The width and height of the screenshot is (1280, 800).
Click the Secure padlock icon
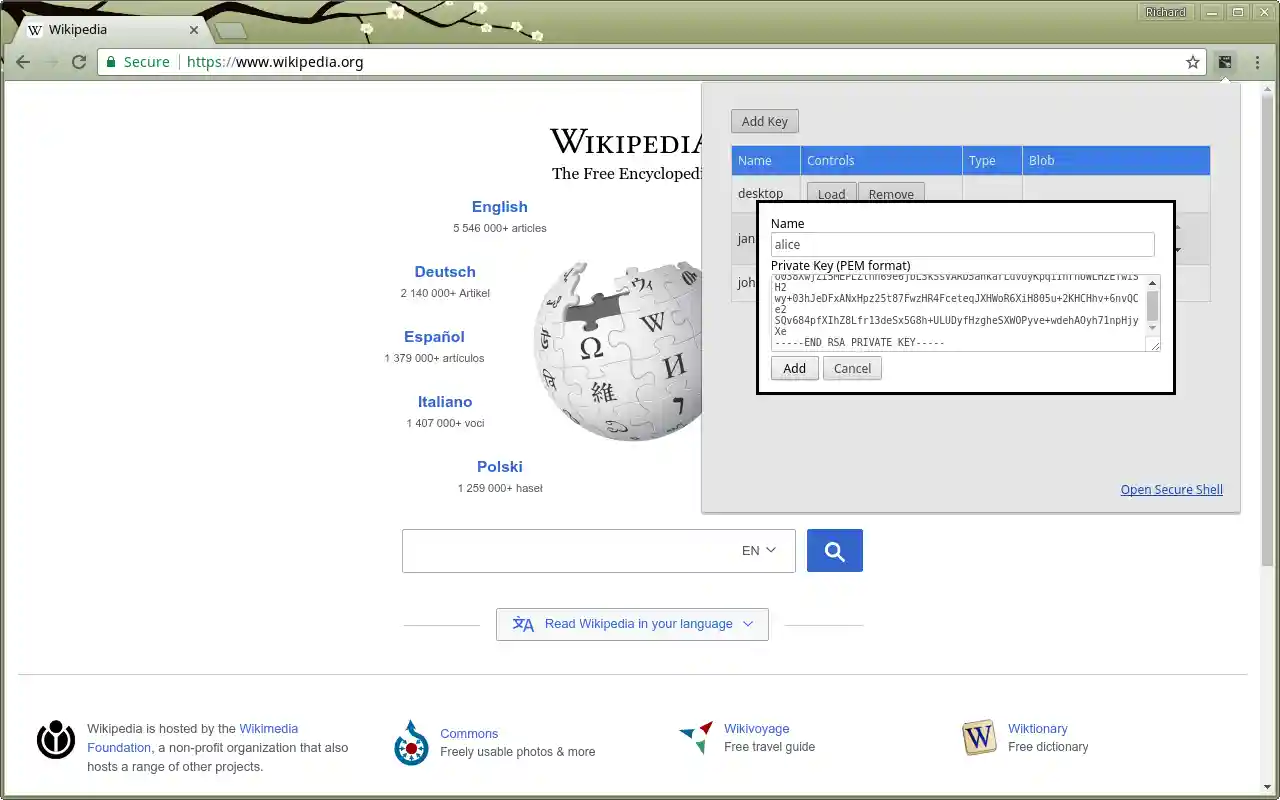click(110, 61)
